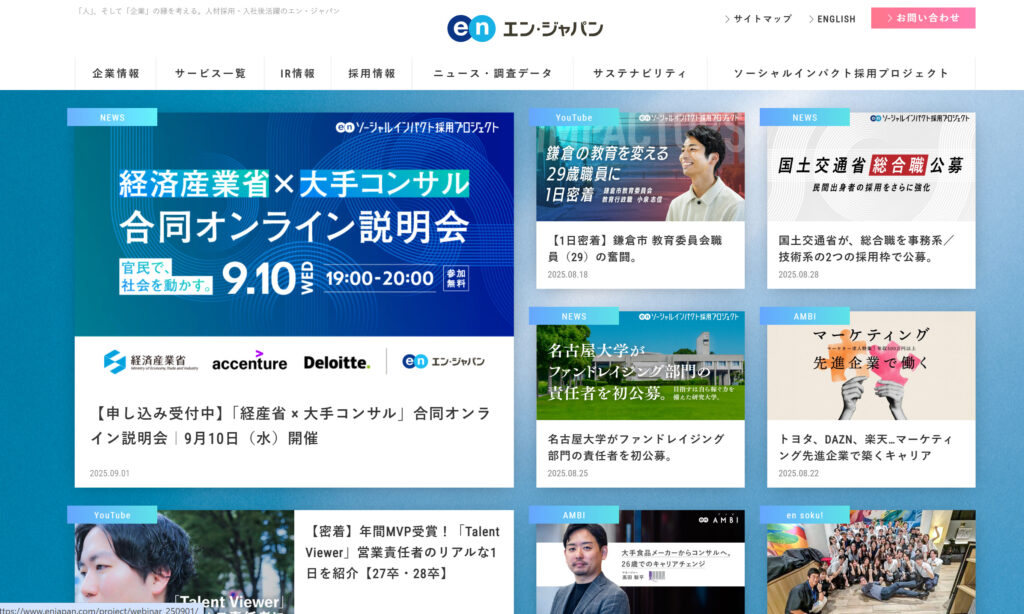Click the NEWS tag on 国土交通省 card
The width and height of the screenshot is (1024, 614).
(x=805, y=118)
